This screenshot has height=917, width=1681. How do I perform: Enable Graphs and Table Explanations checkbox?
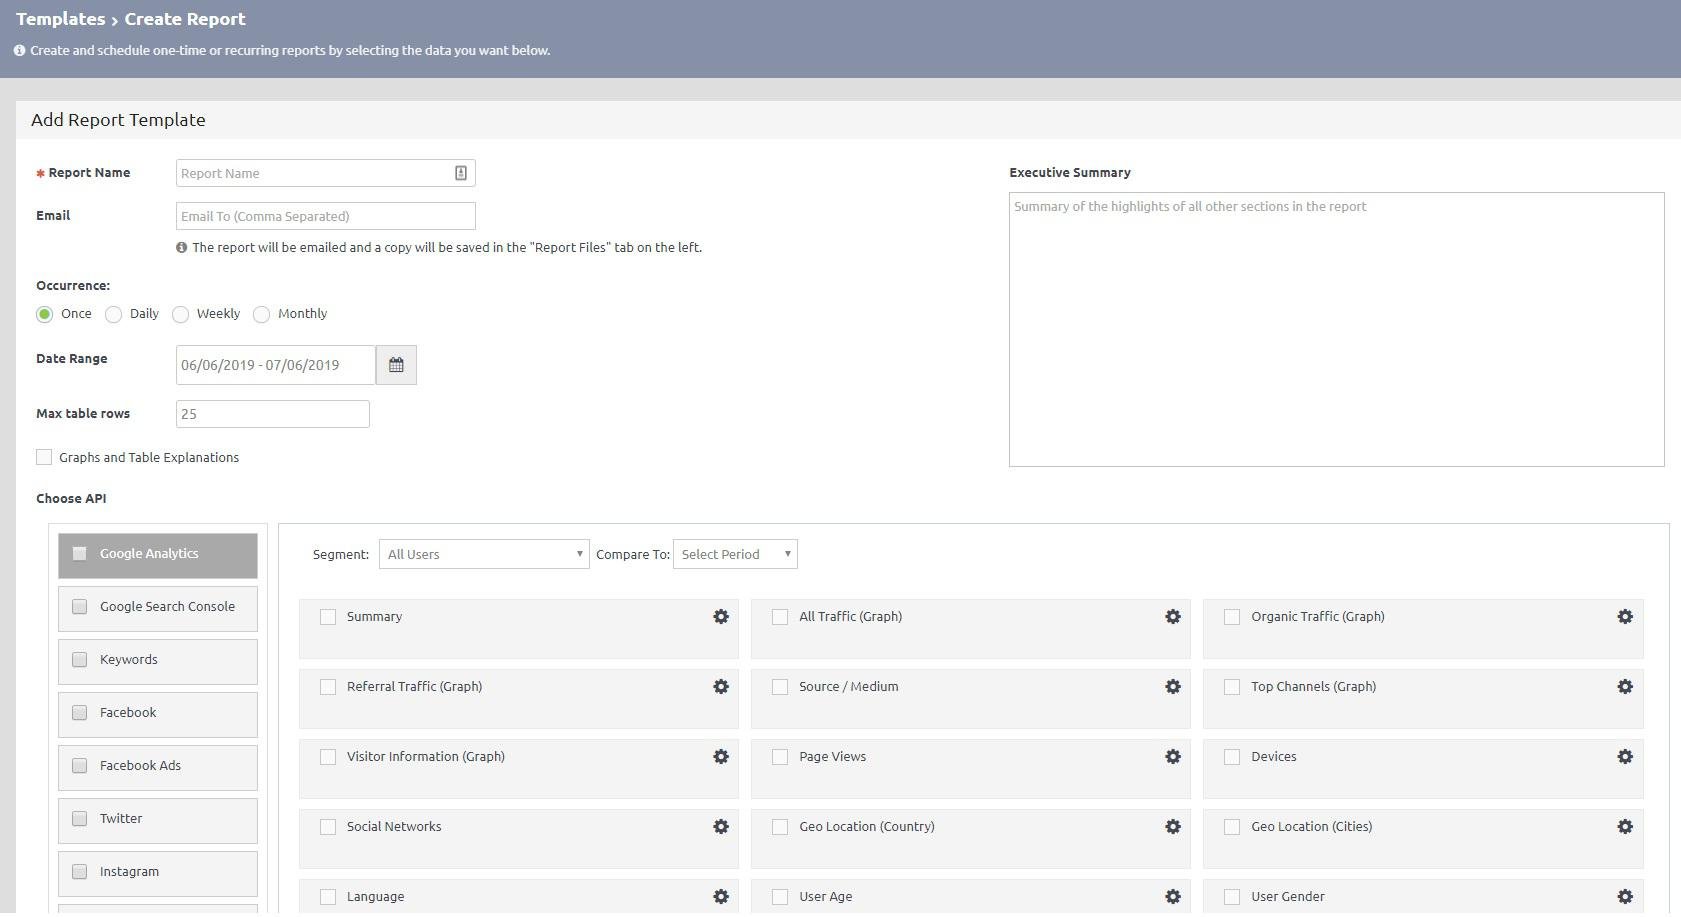click(44, 457)
